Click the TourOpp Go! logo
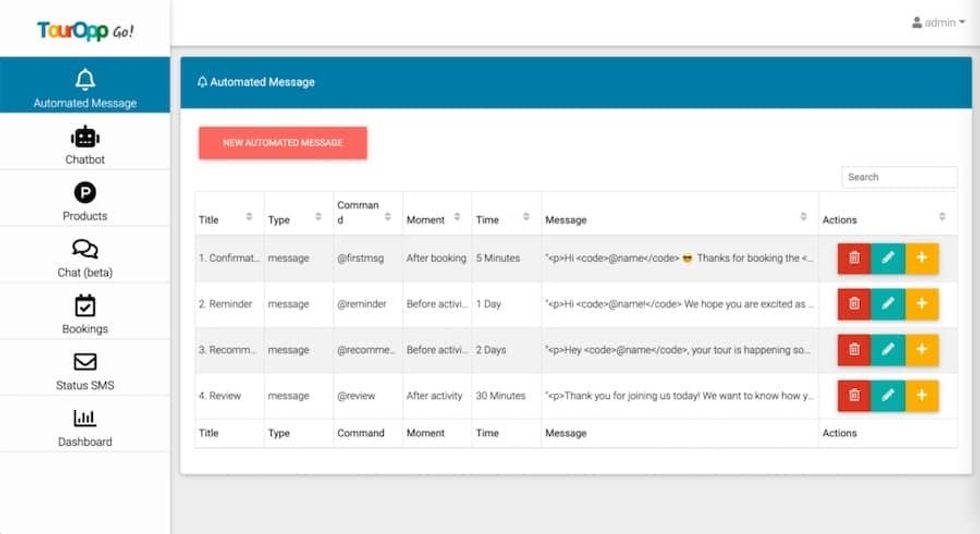 tap(85, 30)
